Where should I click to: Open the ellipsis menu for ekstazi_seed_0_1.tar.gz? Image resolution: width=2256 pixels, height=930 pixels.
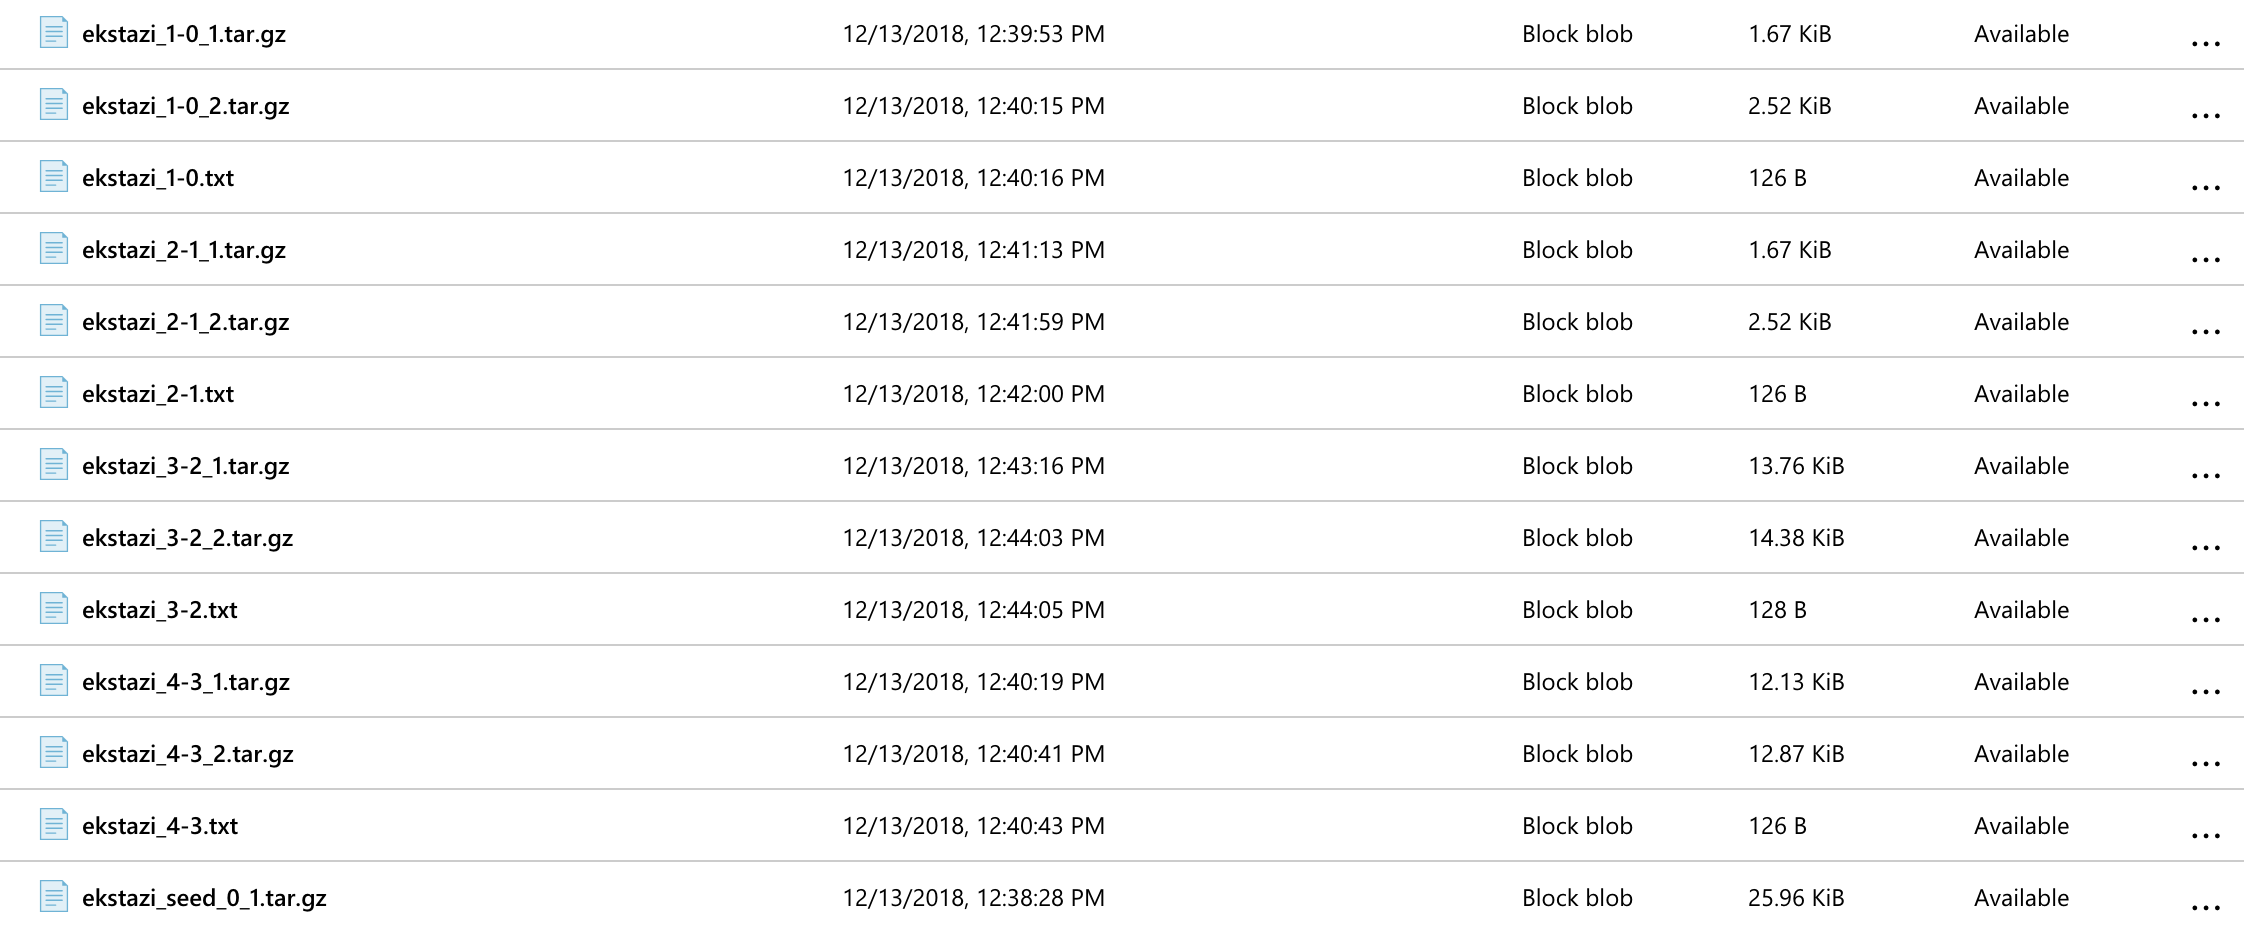2205,908
